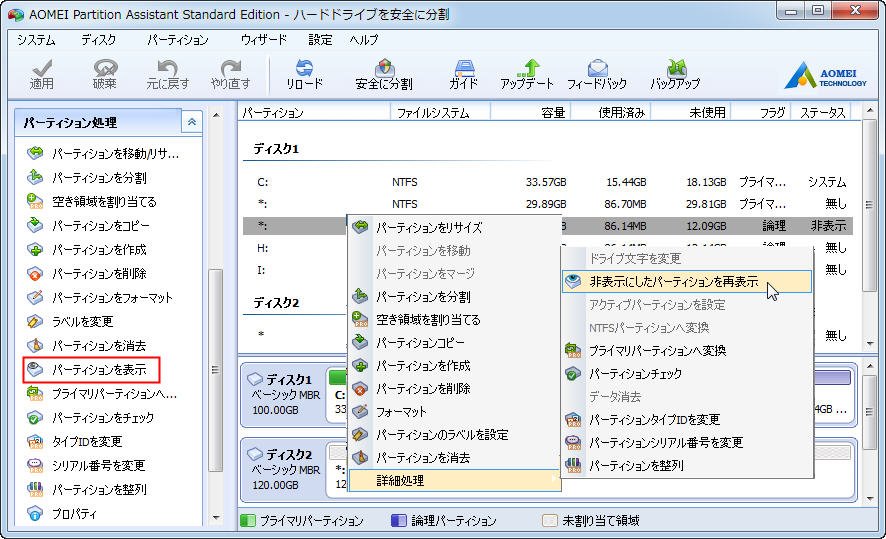Choose パーティションを分割 in context menu

point(454,297)
